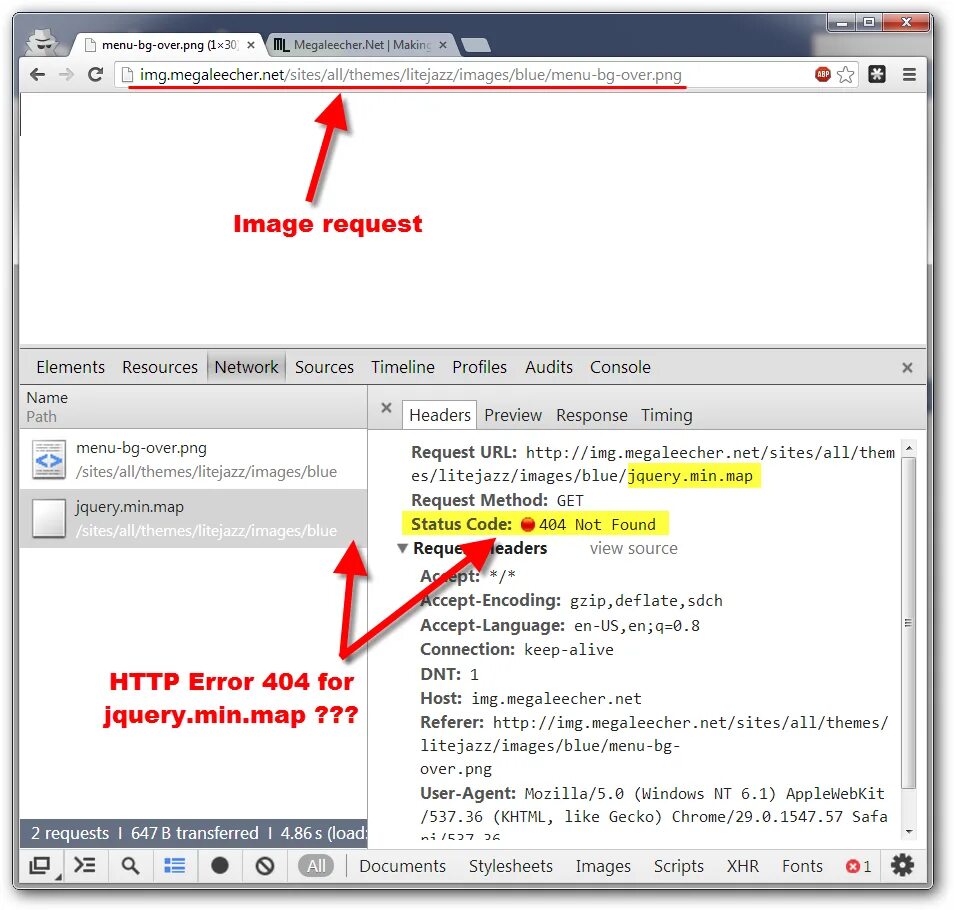Switch to the Sources panel
This screenshot has height=910, width=954.
pyautogui.click(x=324, y=367)
